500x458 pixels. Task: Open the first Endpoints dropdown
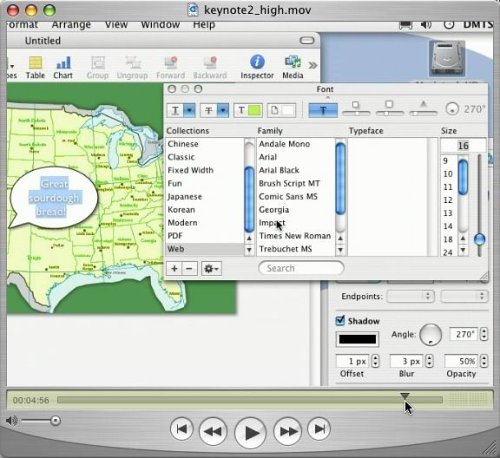pos(411,296)
